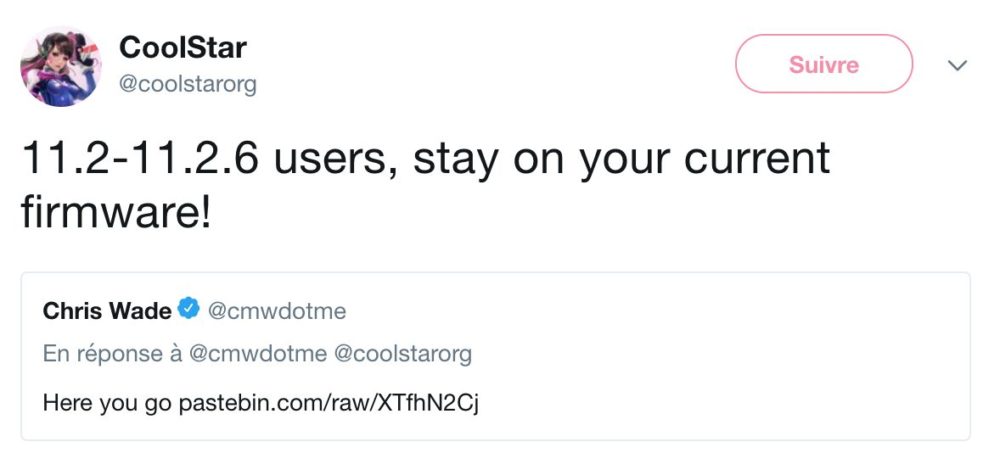The height and width of the screenshot is (453, 1000).
Task: Click Chris Wade's blue verified badge
Action: coord(188,311)
